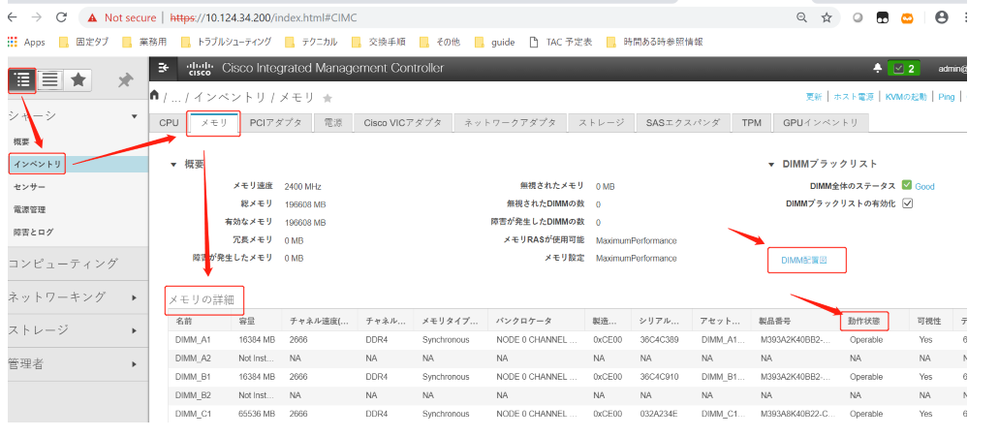
Task: Select the DIMM_C1 row name cell
Action: pos(193,414)
